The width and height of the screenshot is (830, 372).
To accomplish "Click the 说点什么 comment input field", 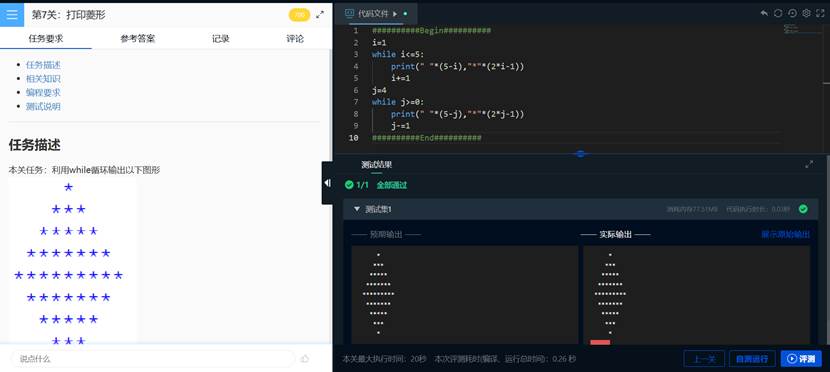I will pos(152,359).
